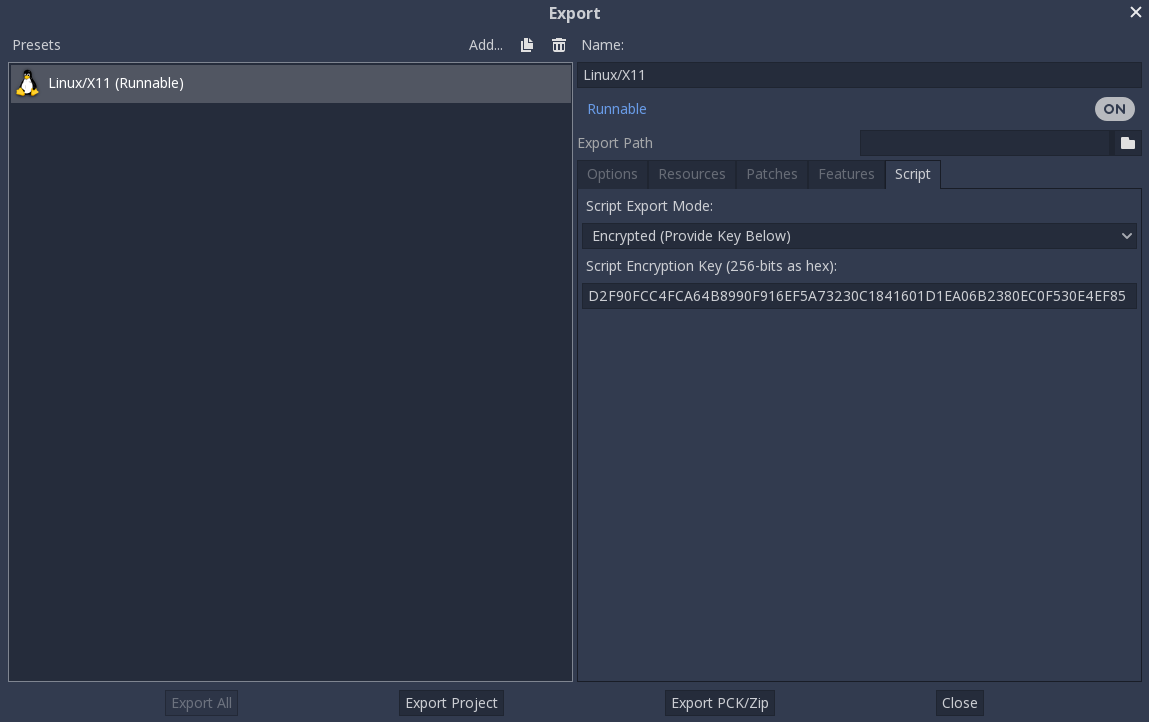The height and width of the screenshot is (722, 1149).
Task: Open the Patches tab
Action: coord(772,174)
